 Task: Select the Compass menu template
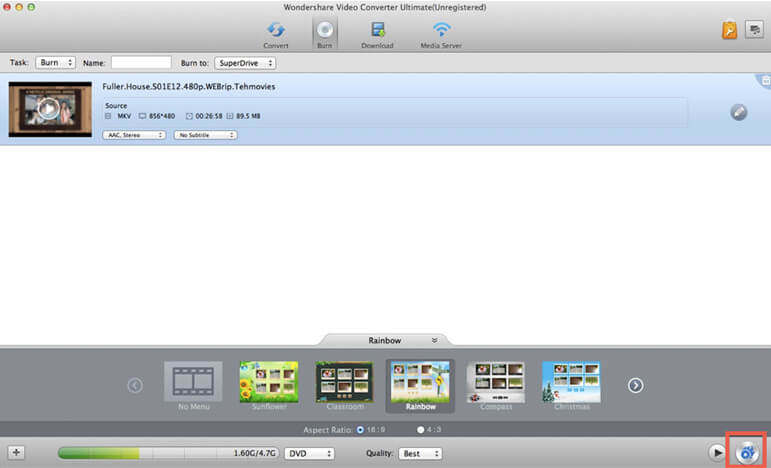pos(496,386)
